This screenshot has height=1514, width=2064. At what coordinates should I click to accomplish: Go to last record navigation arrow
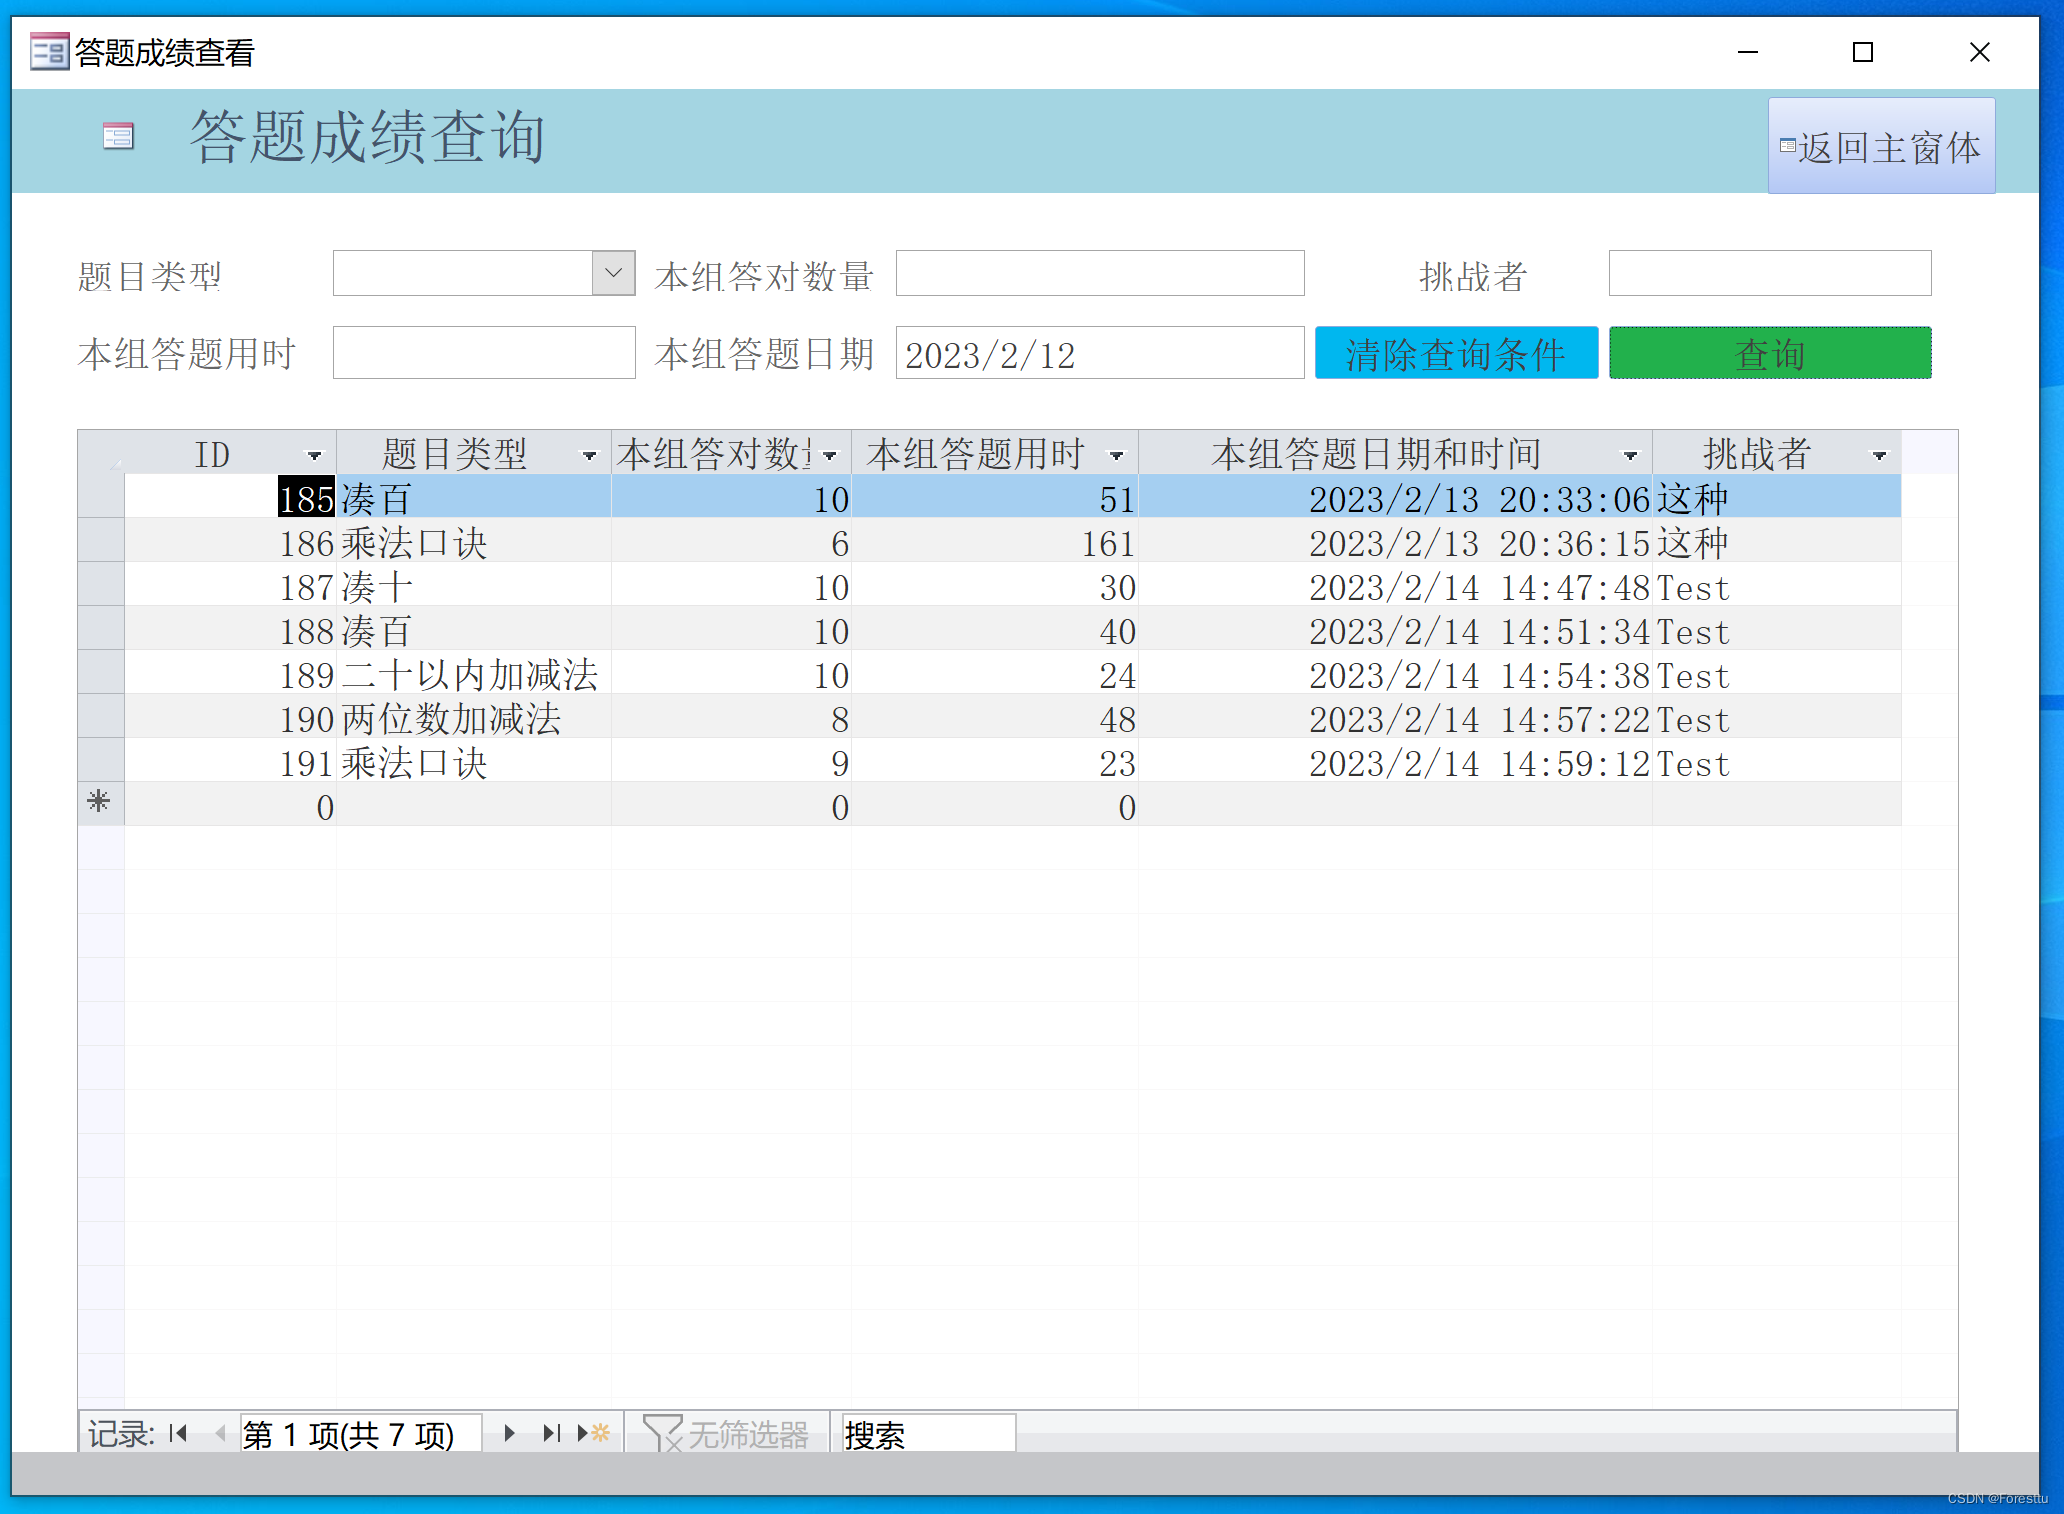coord(551,1433)
